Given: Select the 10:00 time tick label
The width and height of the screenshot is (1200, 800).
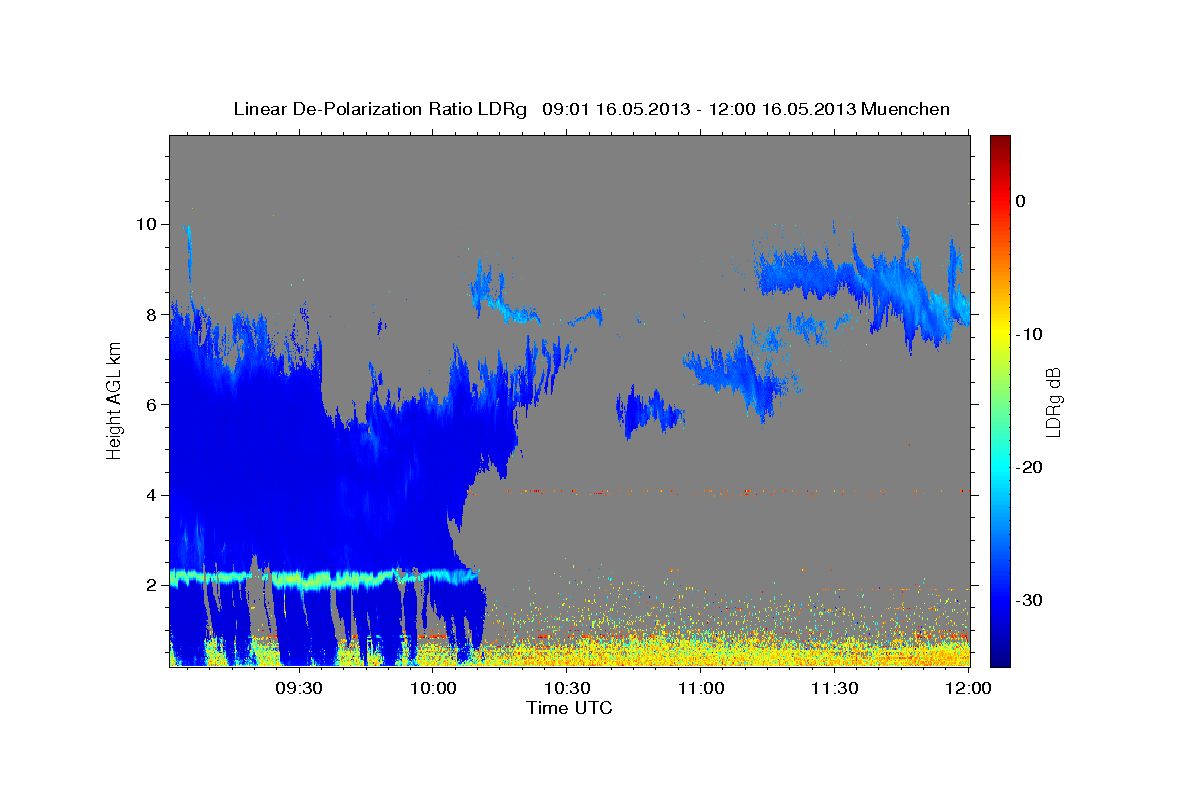Looking at the screenshot, I should coord(433,689).
